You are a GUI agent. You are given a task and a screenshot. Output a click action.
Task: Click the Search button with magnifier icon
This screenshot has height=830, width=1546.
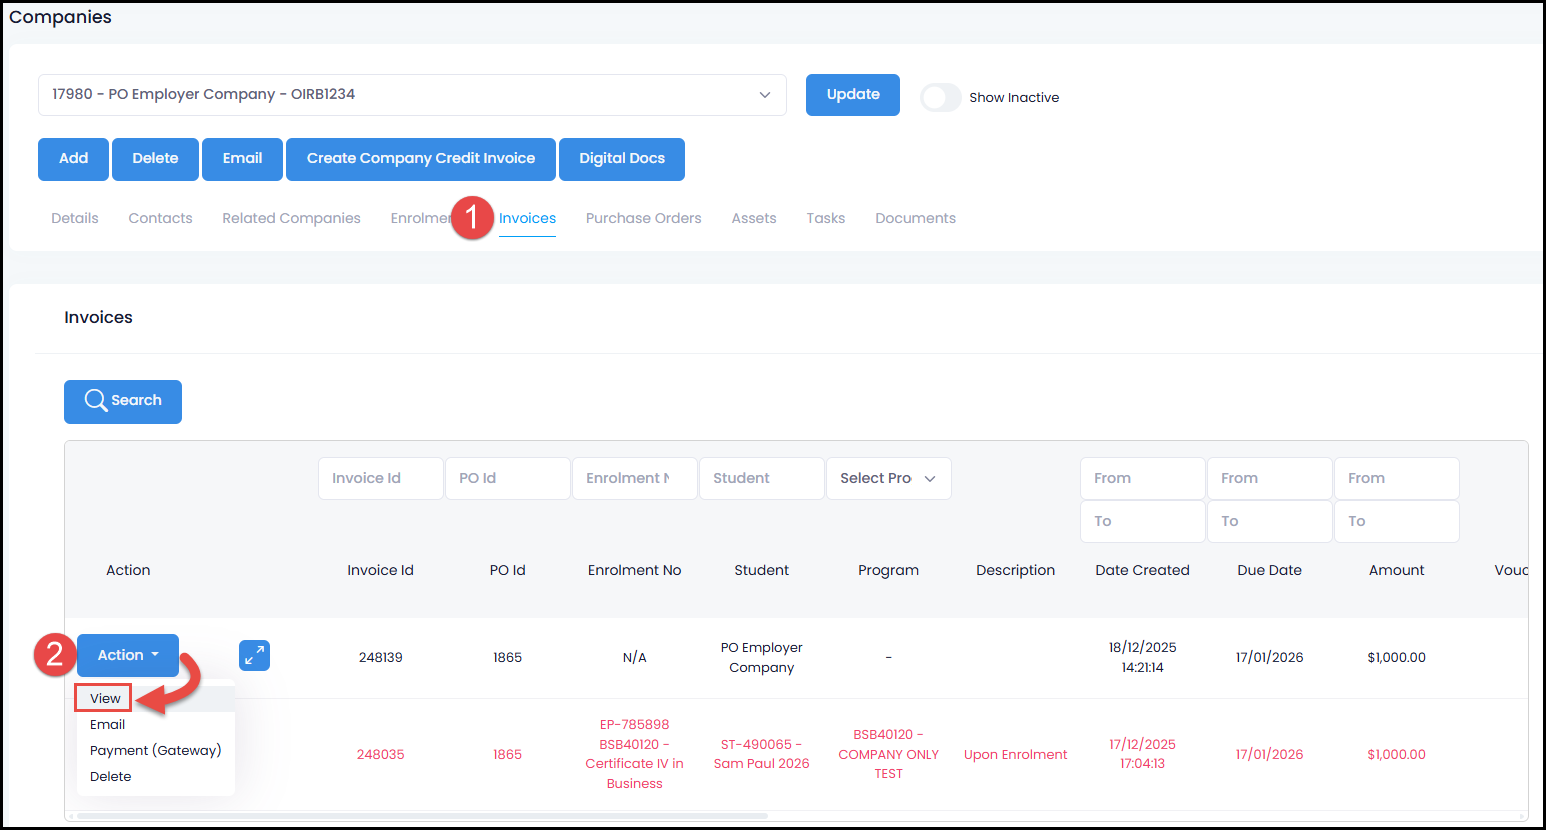pos(123,401)
